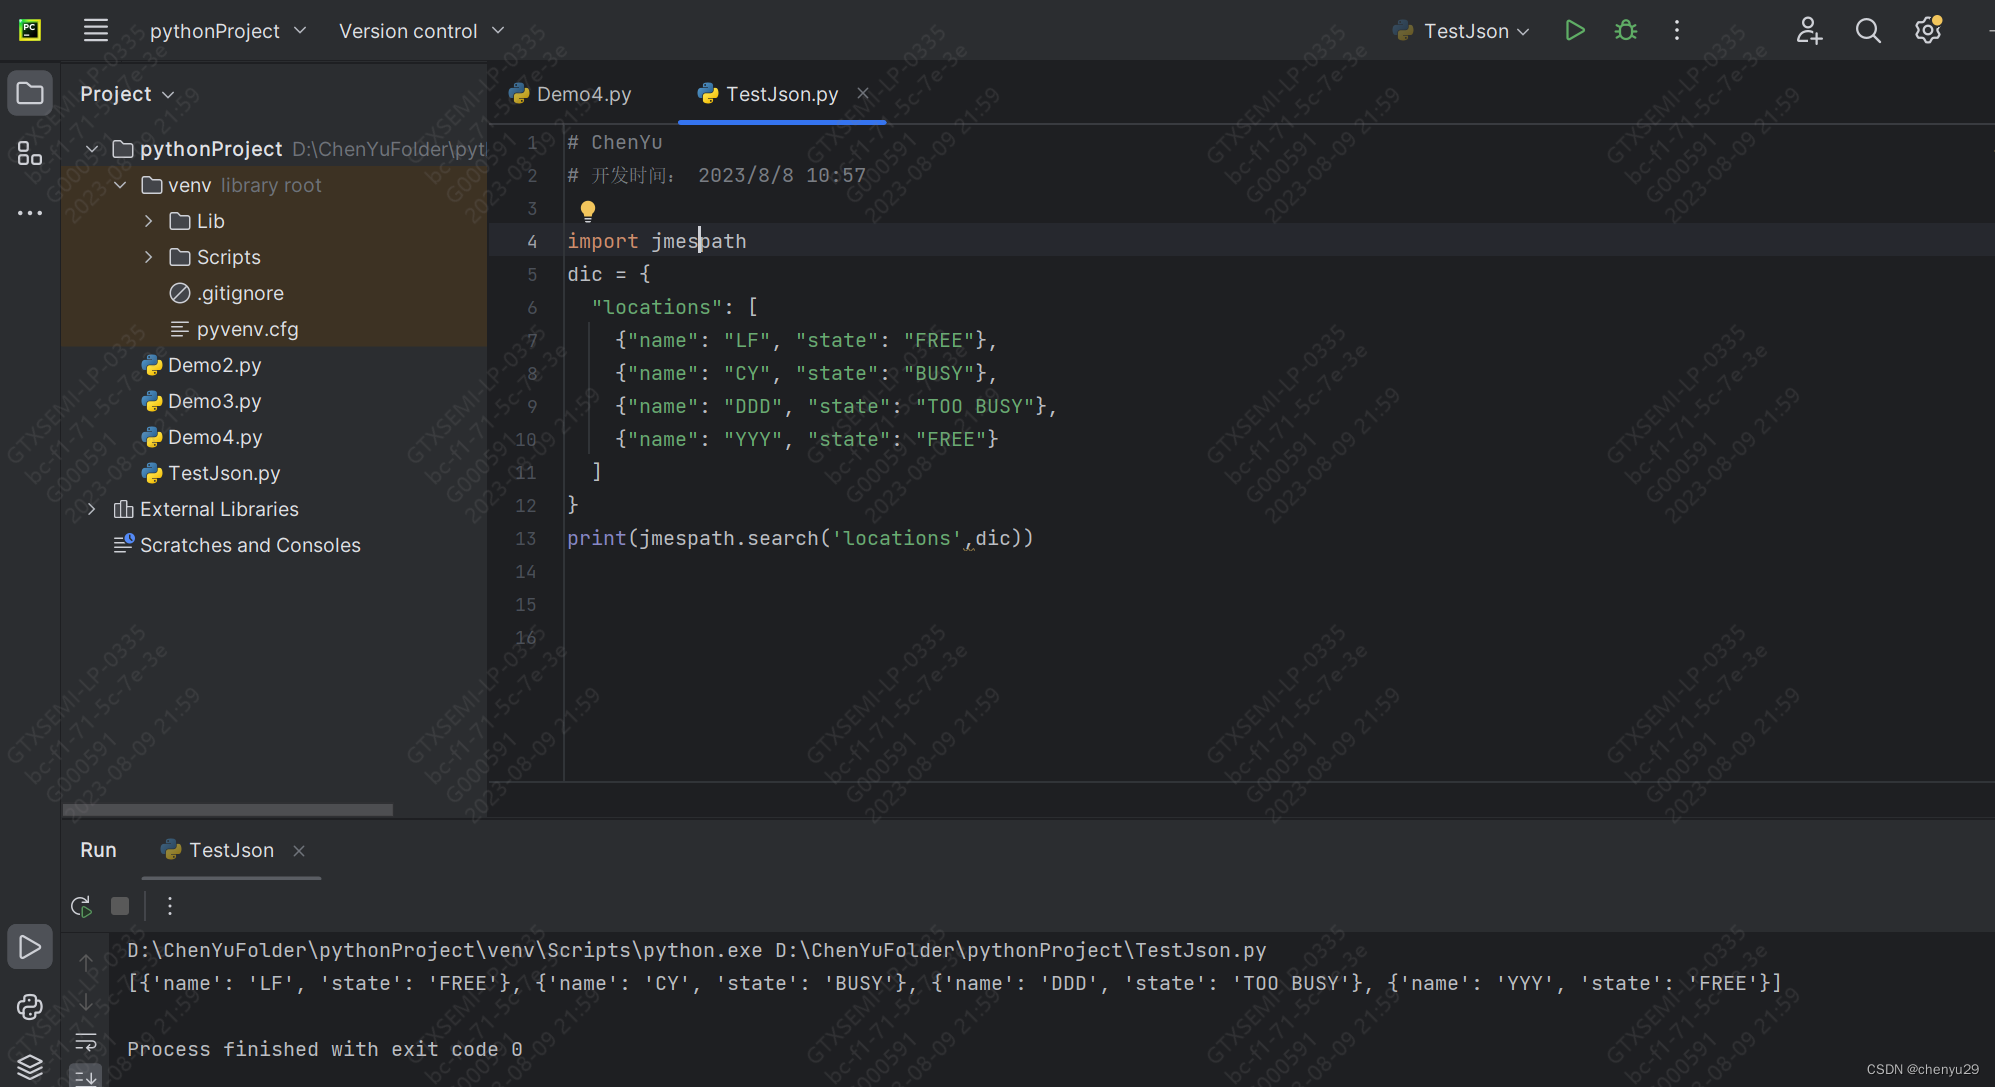Expand the Lib folder
The image size is (1995, 1087).
point(149,221)
